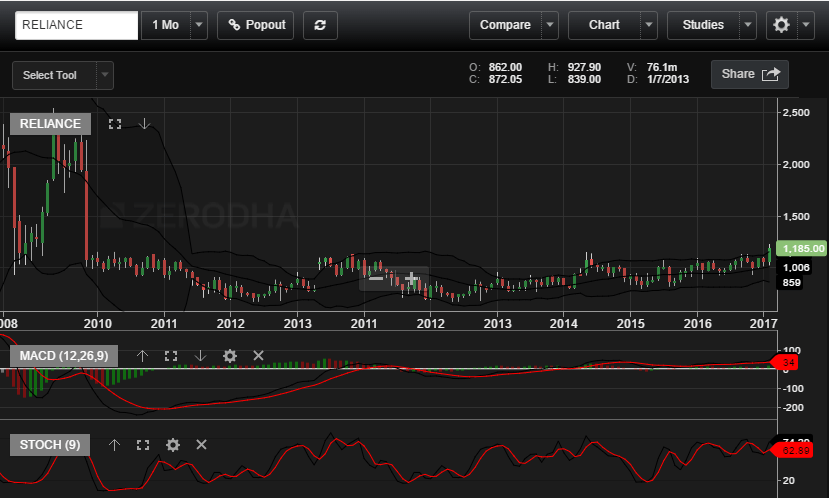829x498 pixels.
Task: Expand the Chart dropdown arrow
Action: tap(649, 25)
